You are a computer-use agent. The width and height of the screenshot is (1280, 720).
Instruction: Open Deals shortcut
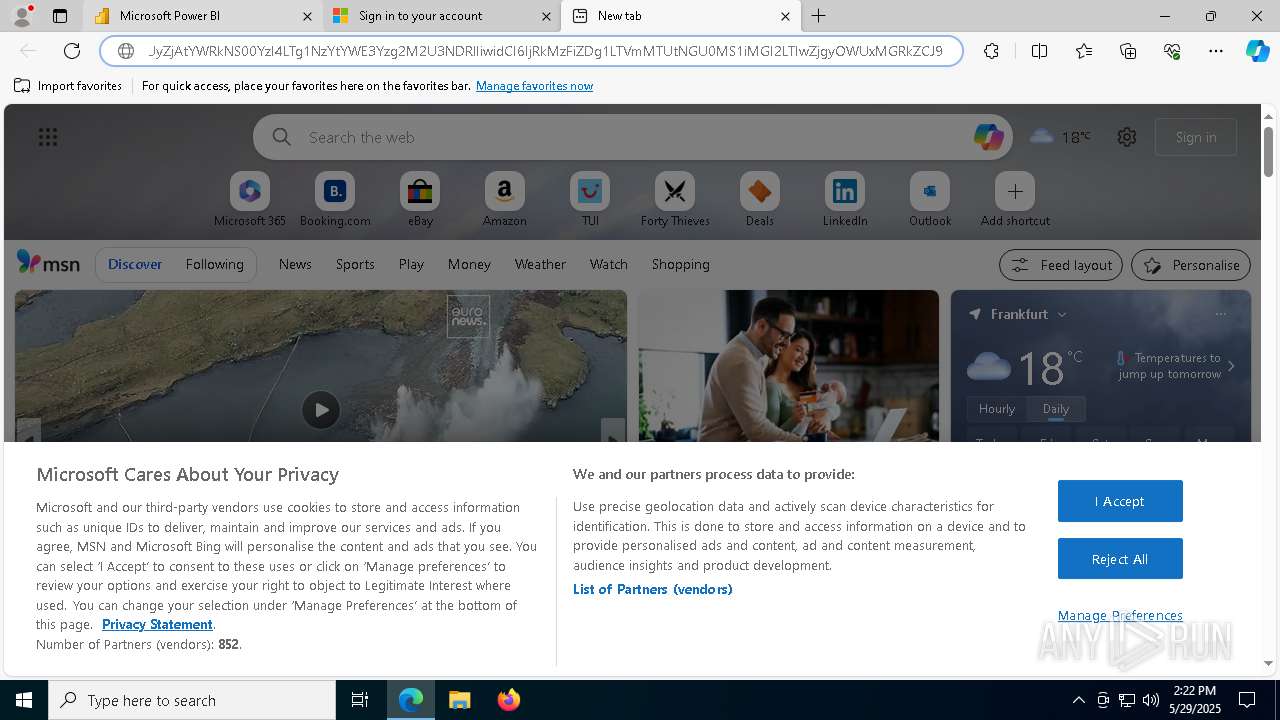coord(760,200)
